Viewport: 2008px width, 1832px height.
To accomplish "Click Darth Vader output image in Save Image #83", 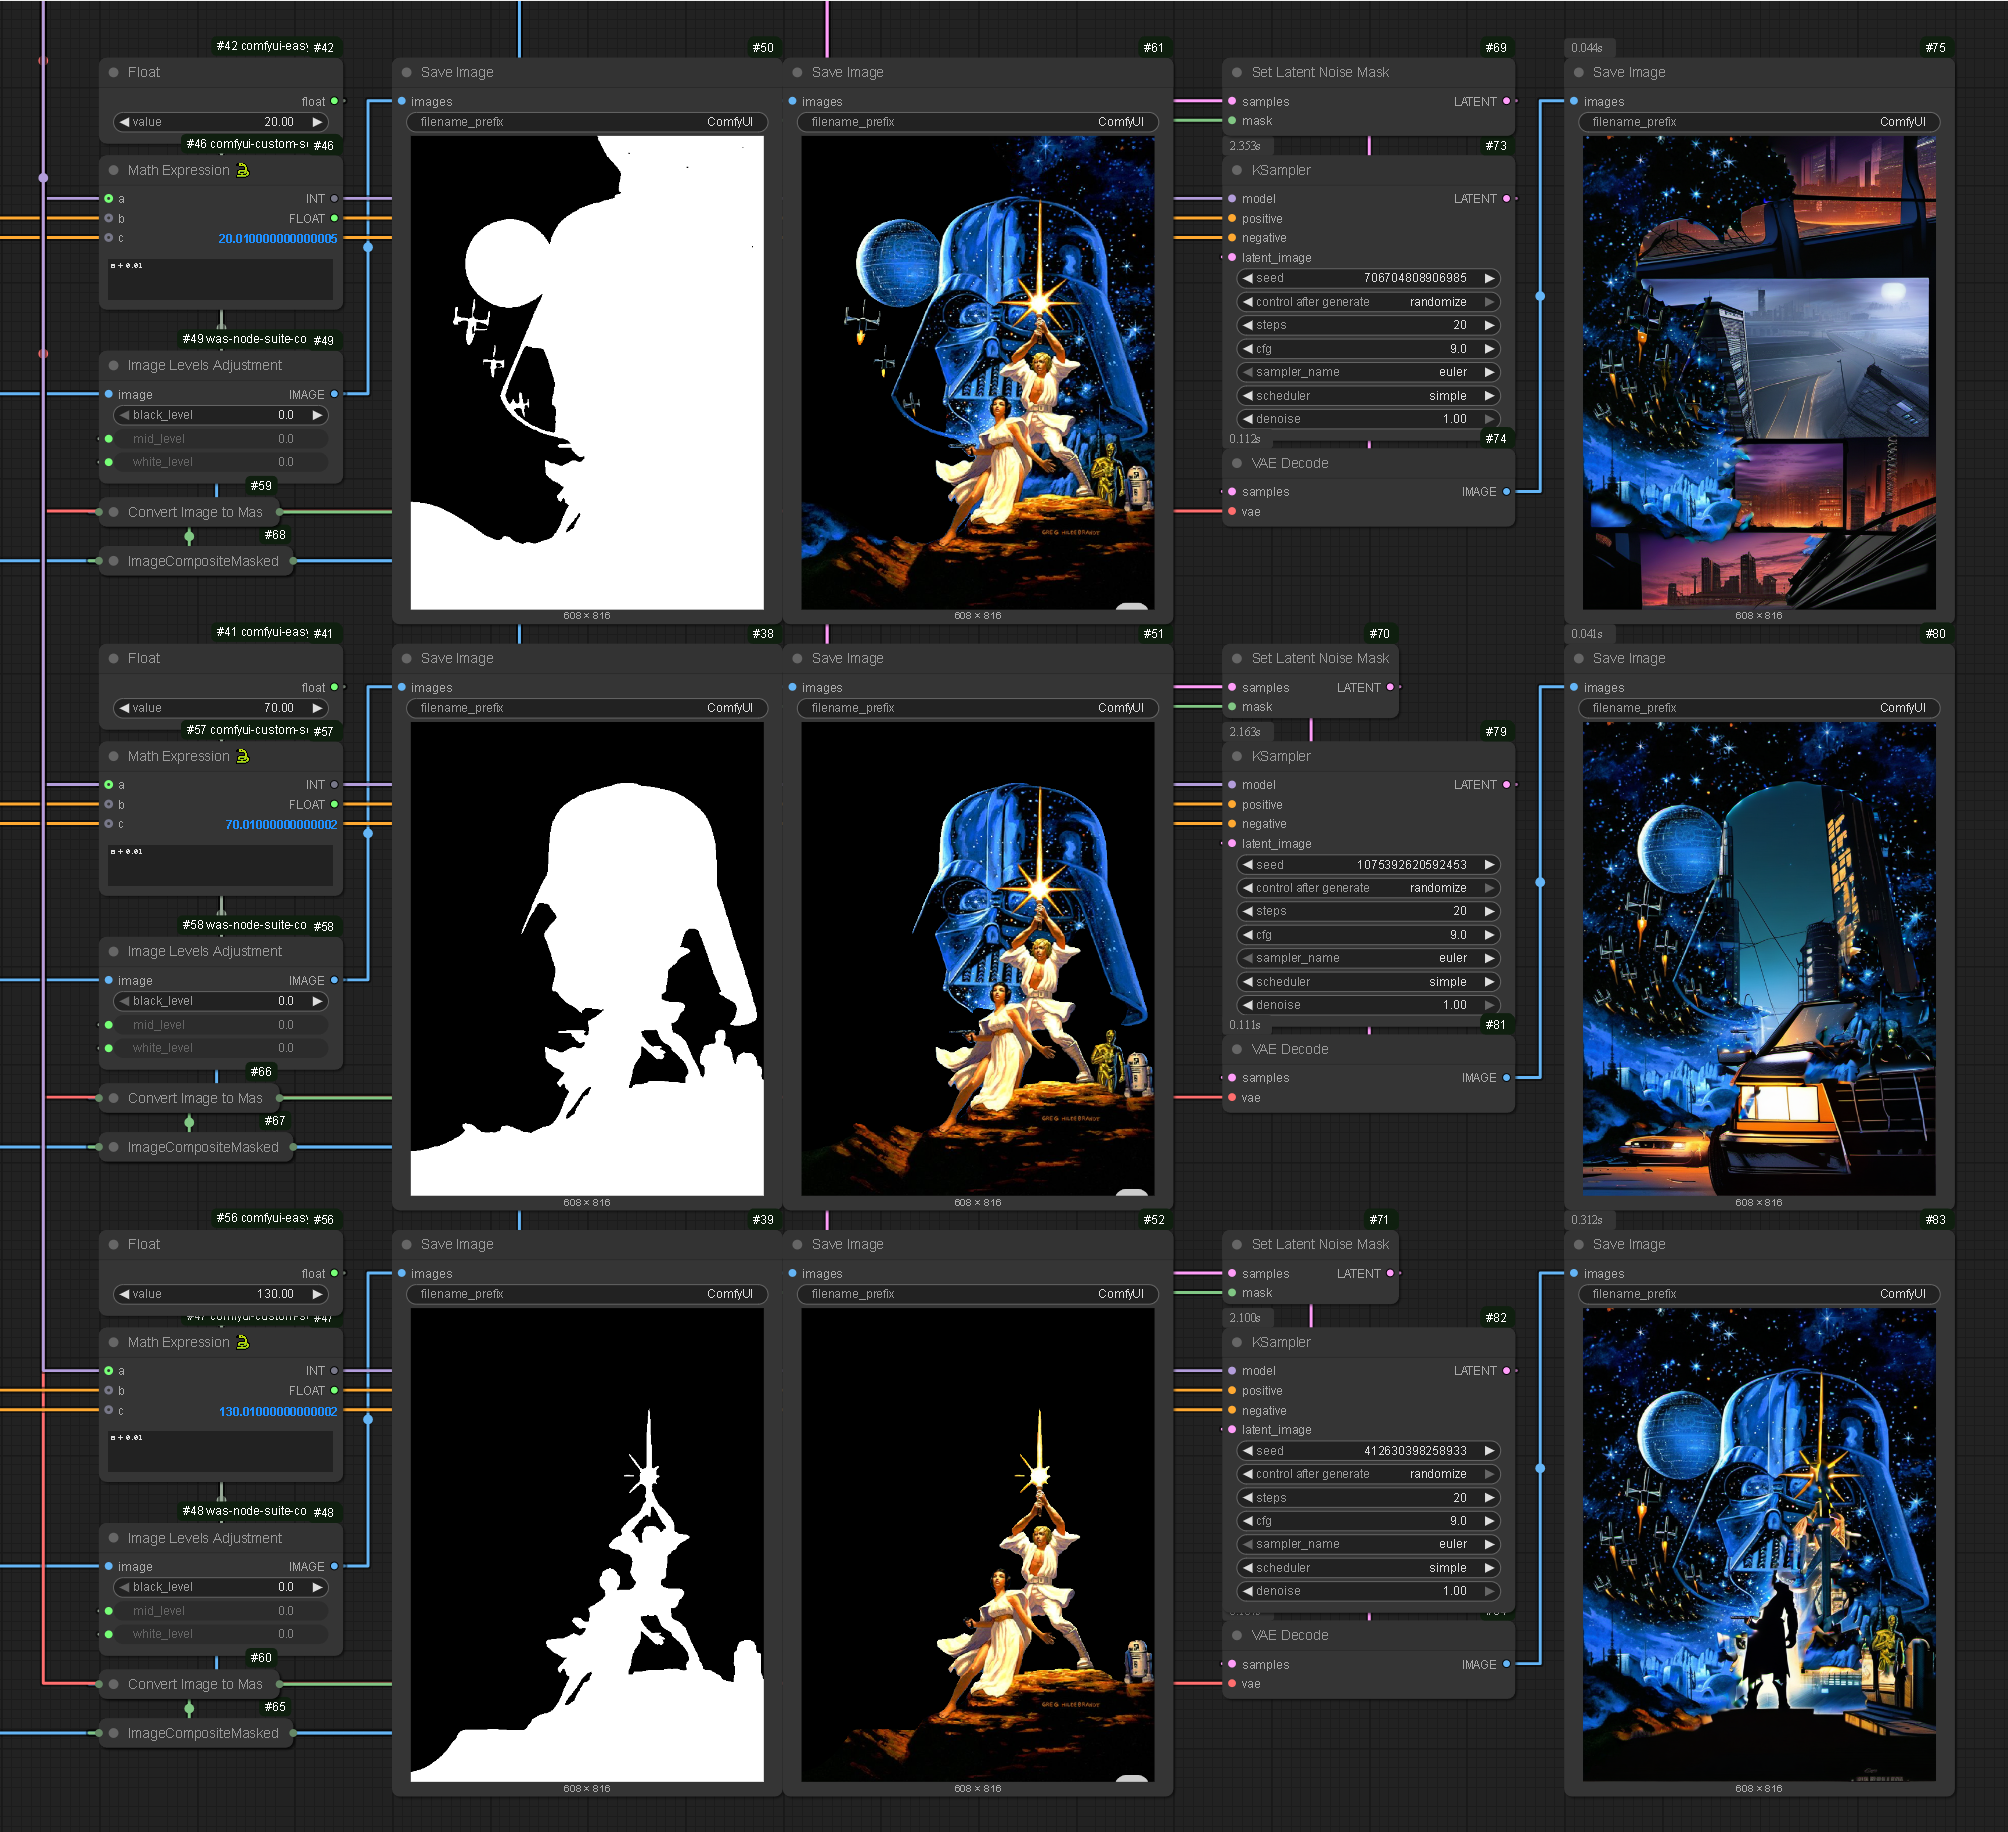I will (1759, 1545).
